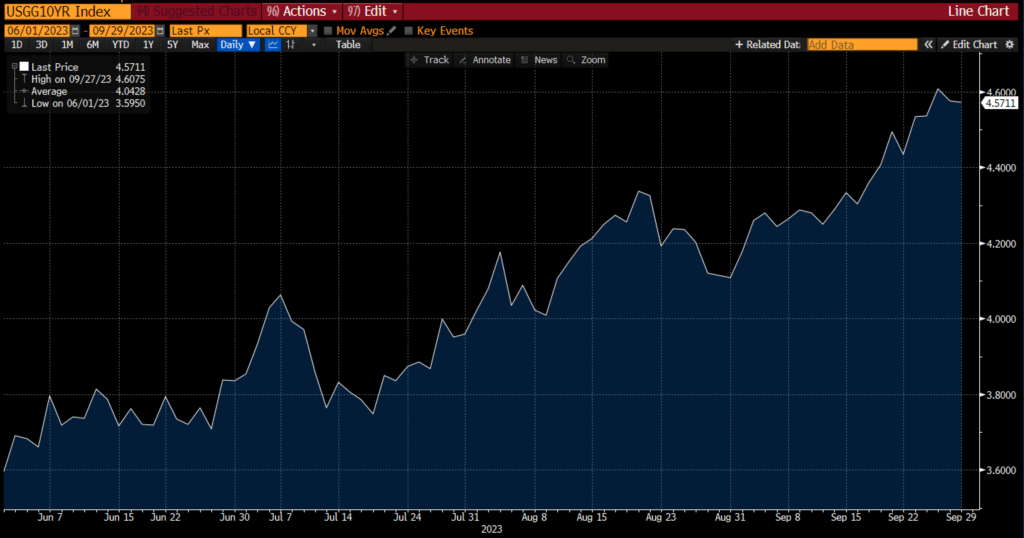
Task: Collapse toolbar with double-chevron icon
Action: point(929,45)
